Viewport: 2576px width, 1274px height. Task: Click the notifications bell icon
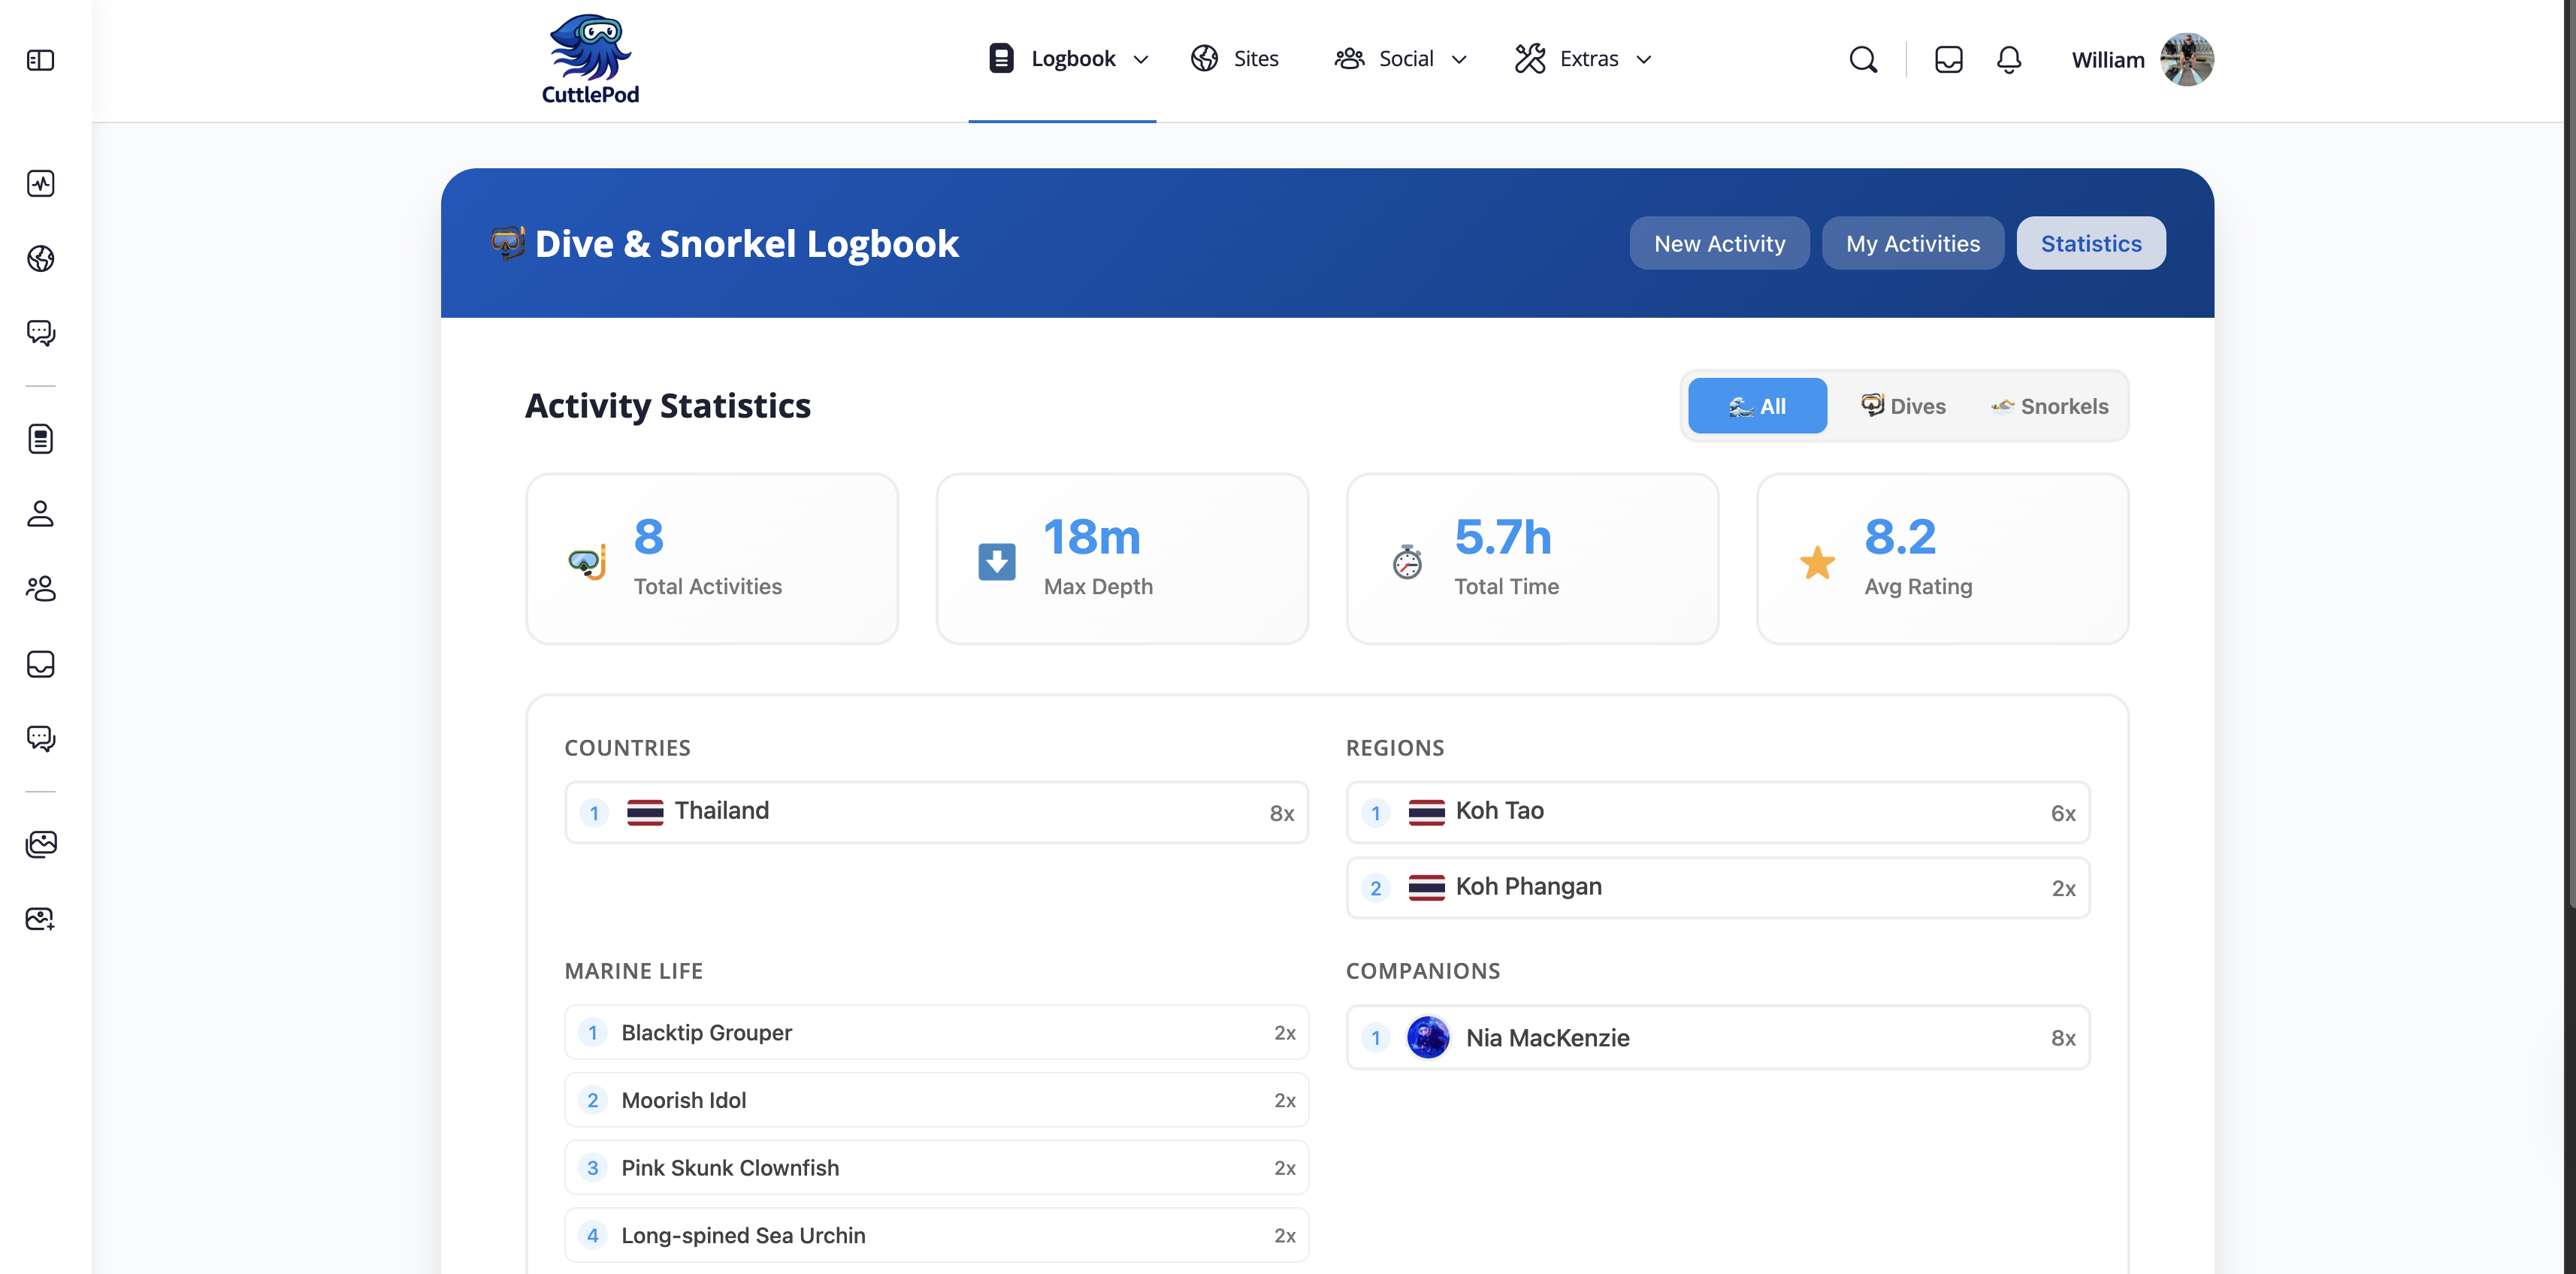click(2008, 60)
